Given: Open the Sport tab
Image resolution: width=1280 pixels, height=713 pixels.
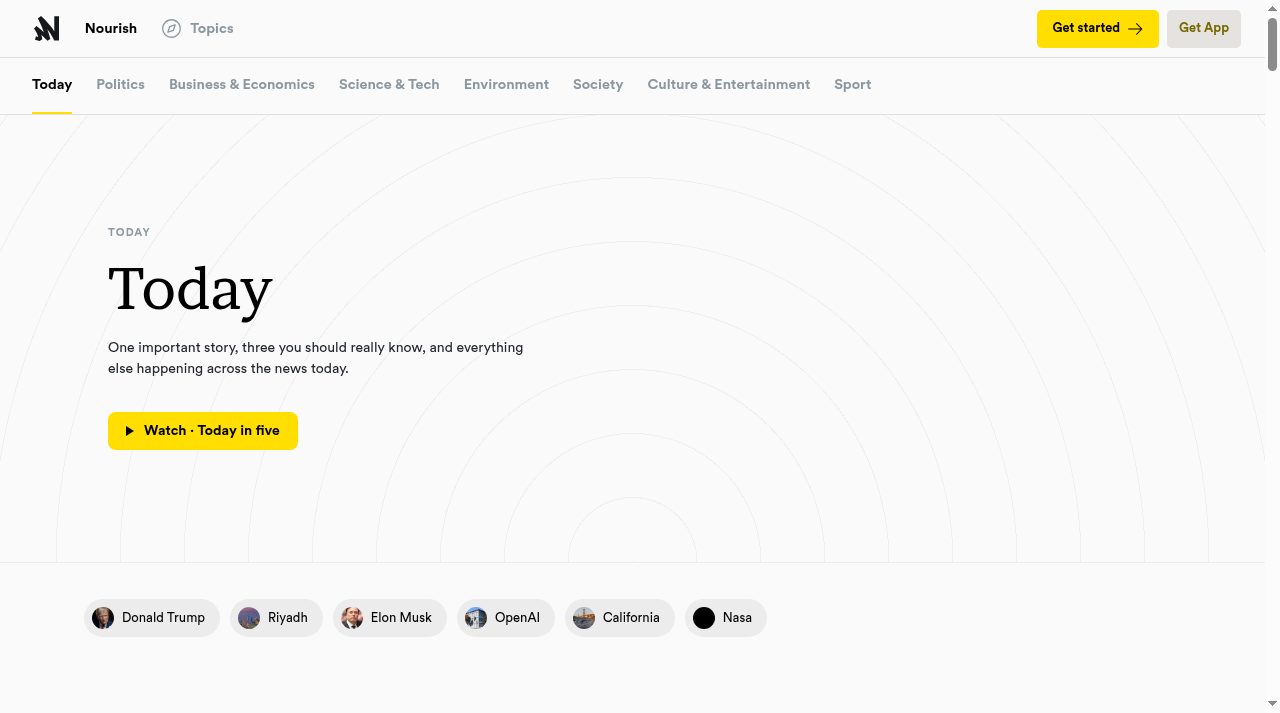Looking at the screenshot, I should (853, 85).
